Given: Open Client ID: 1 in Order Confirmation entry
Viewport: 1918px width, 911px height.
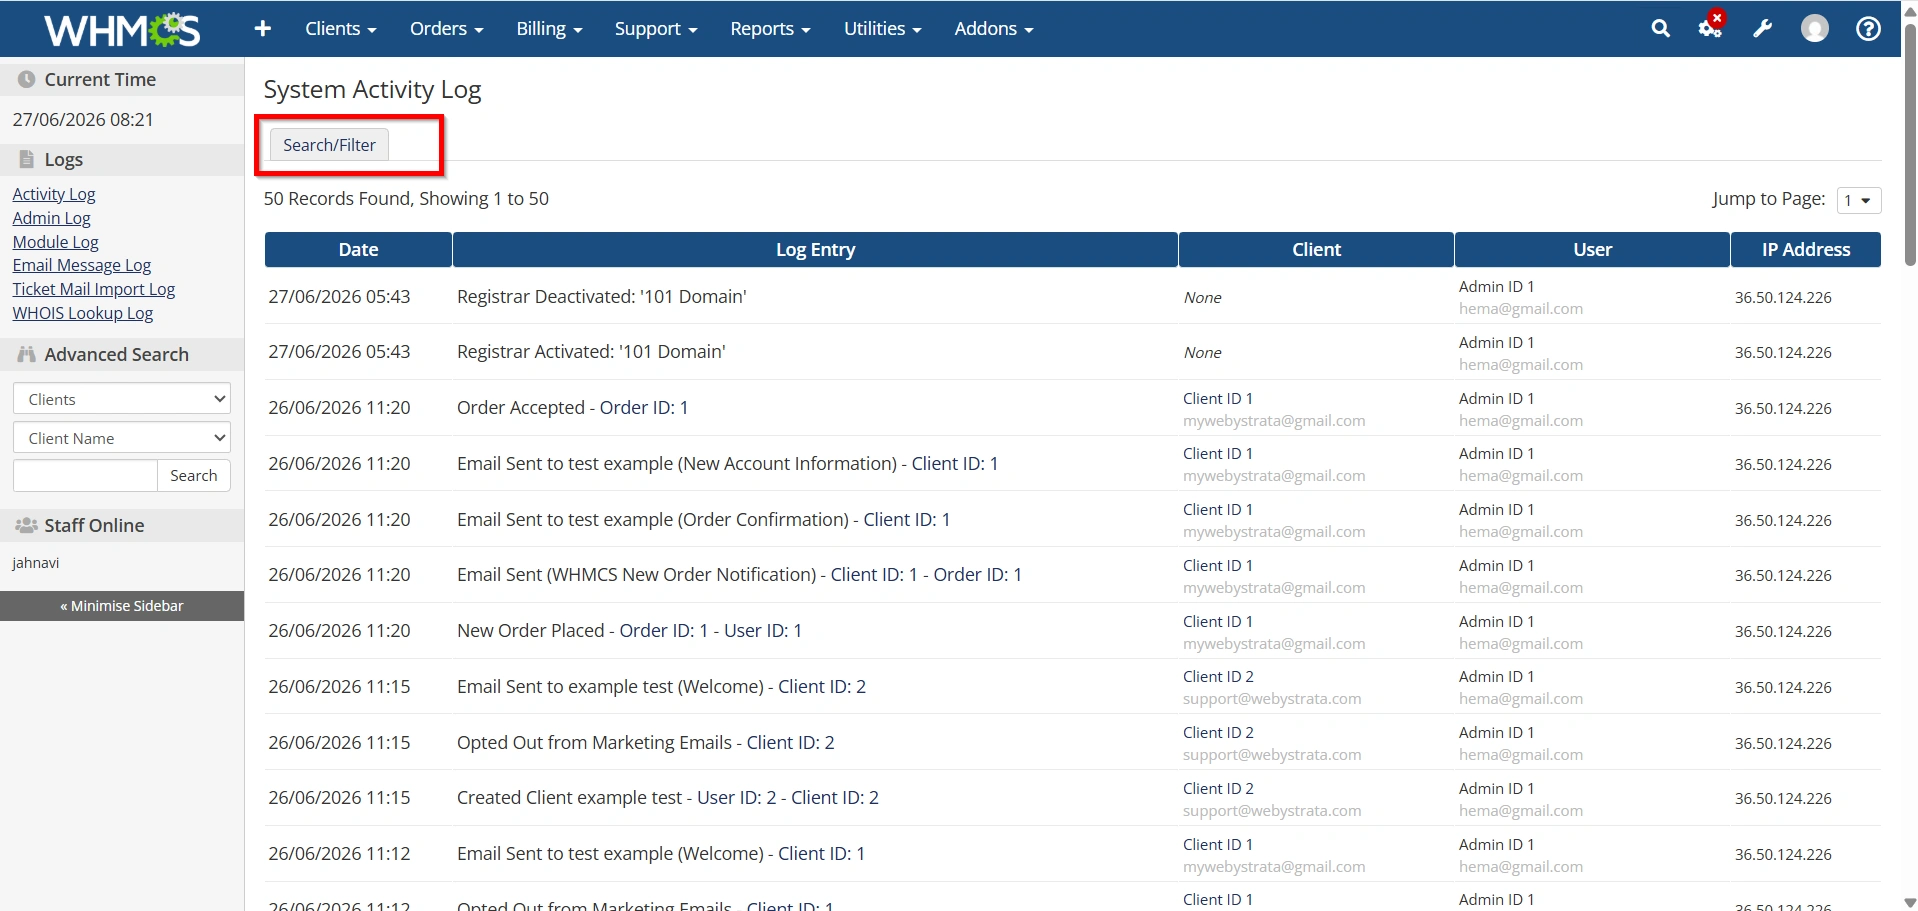Looking at the screenshot, I should tap(907, 520).
